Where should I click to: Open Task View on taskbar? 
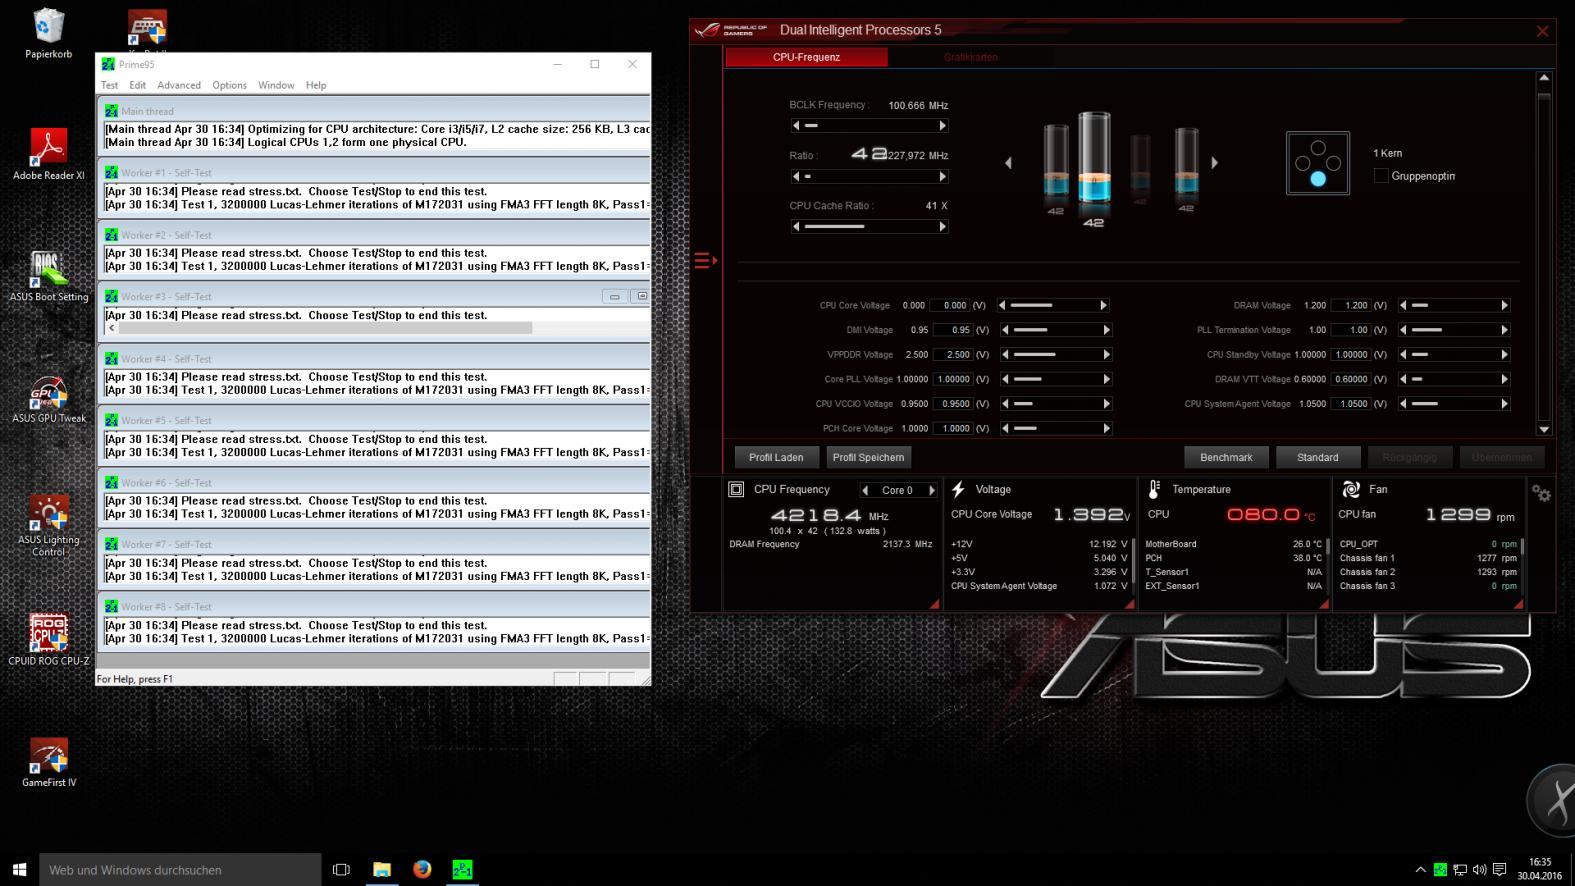(x=341, y=870)
